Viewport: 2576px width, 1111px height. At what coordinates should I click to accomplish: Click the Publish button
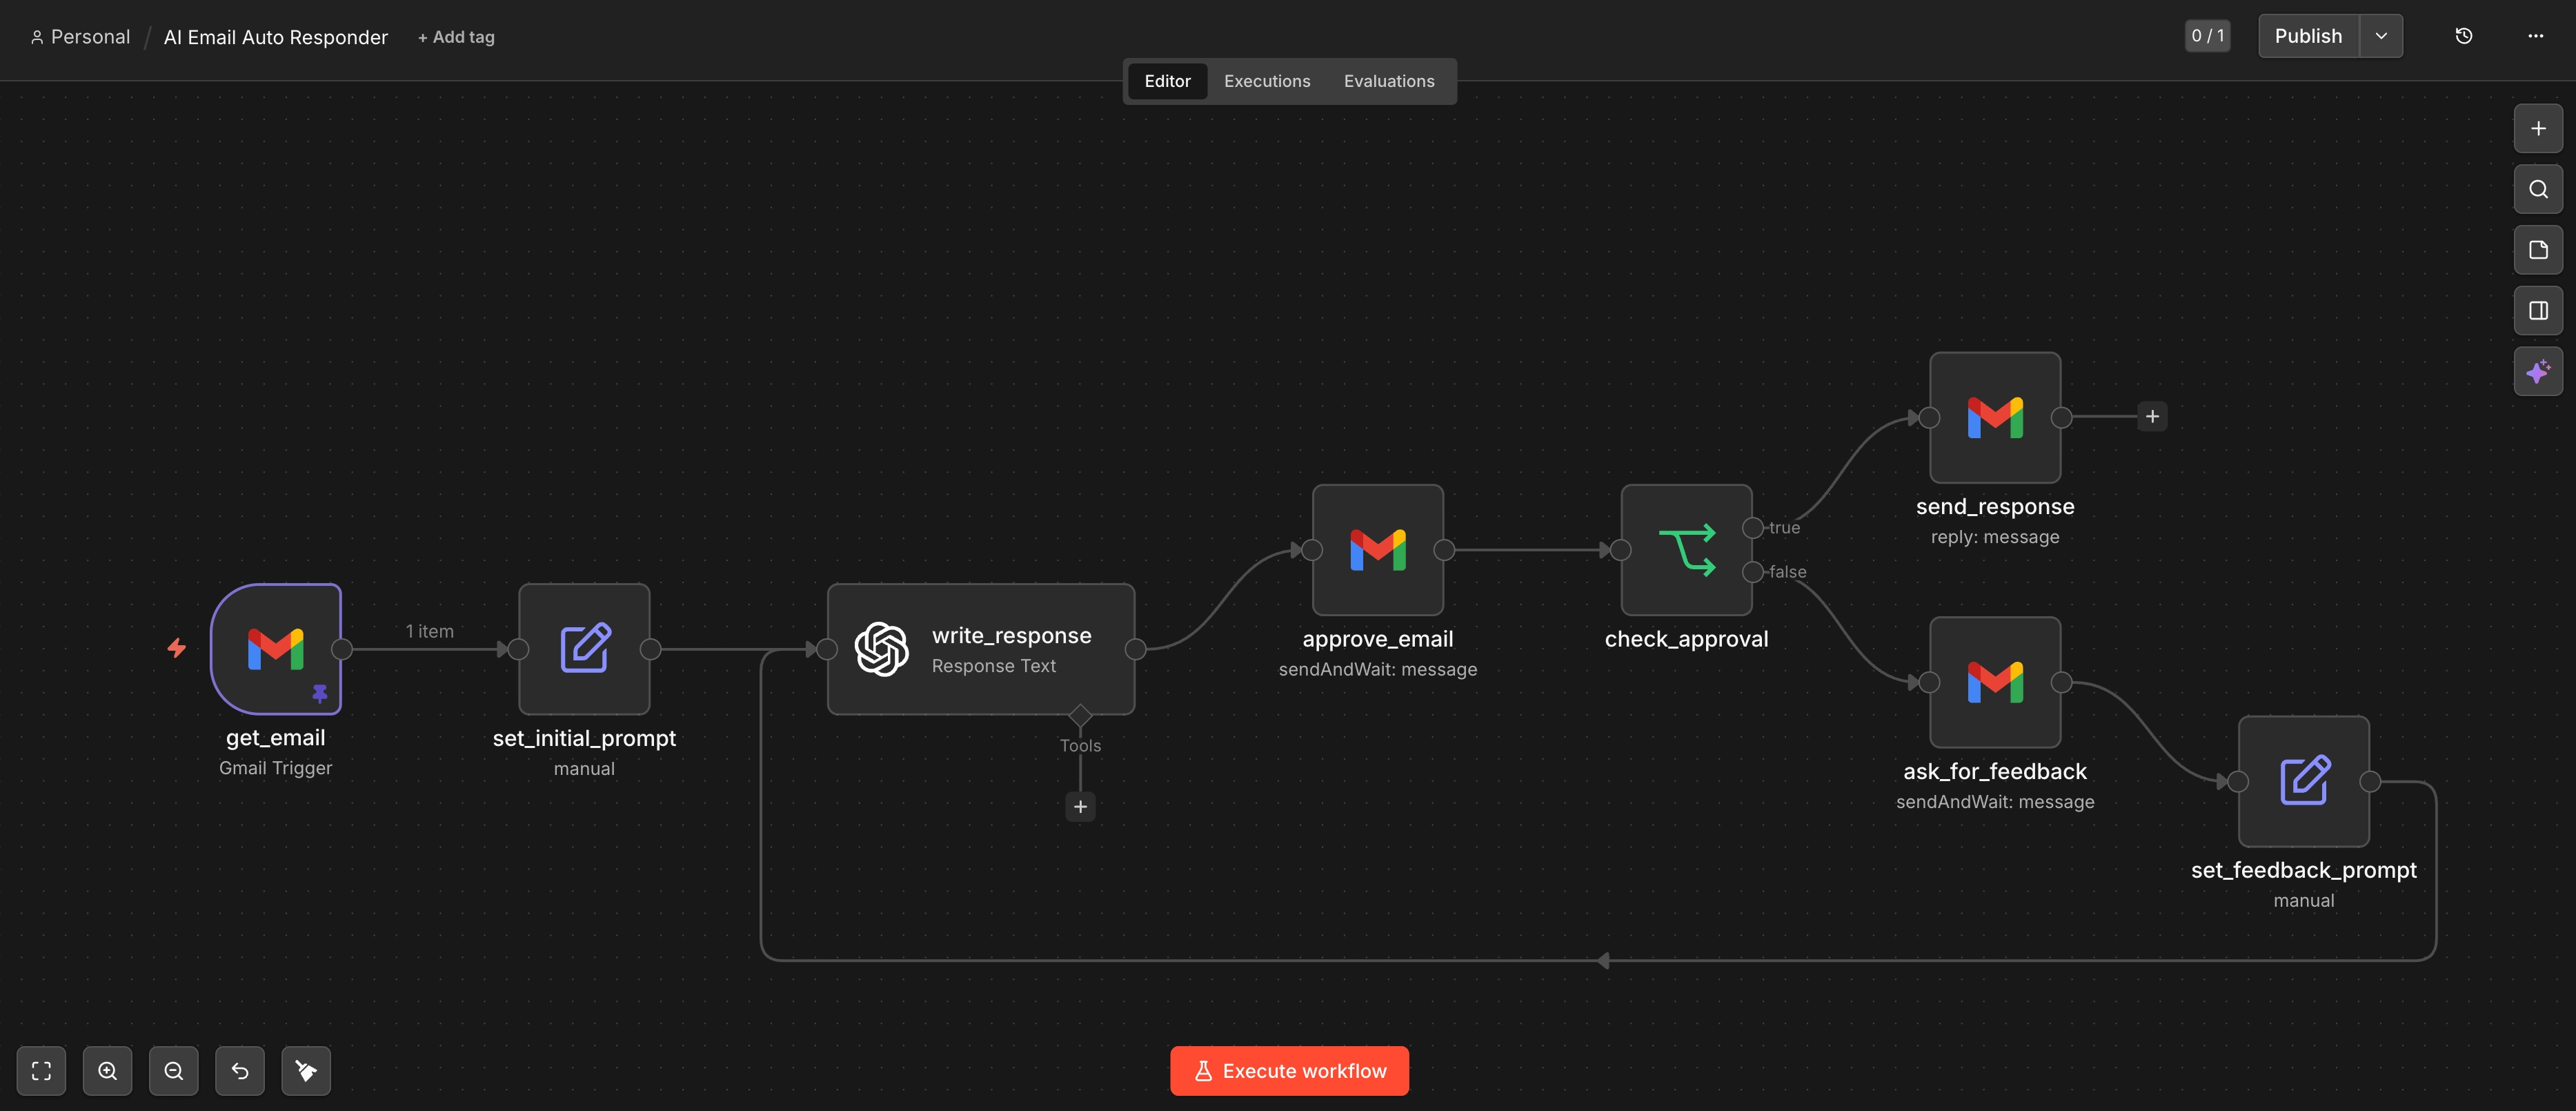[x=2308, y=36]
